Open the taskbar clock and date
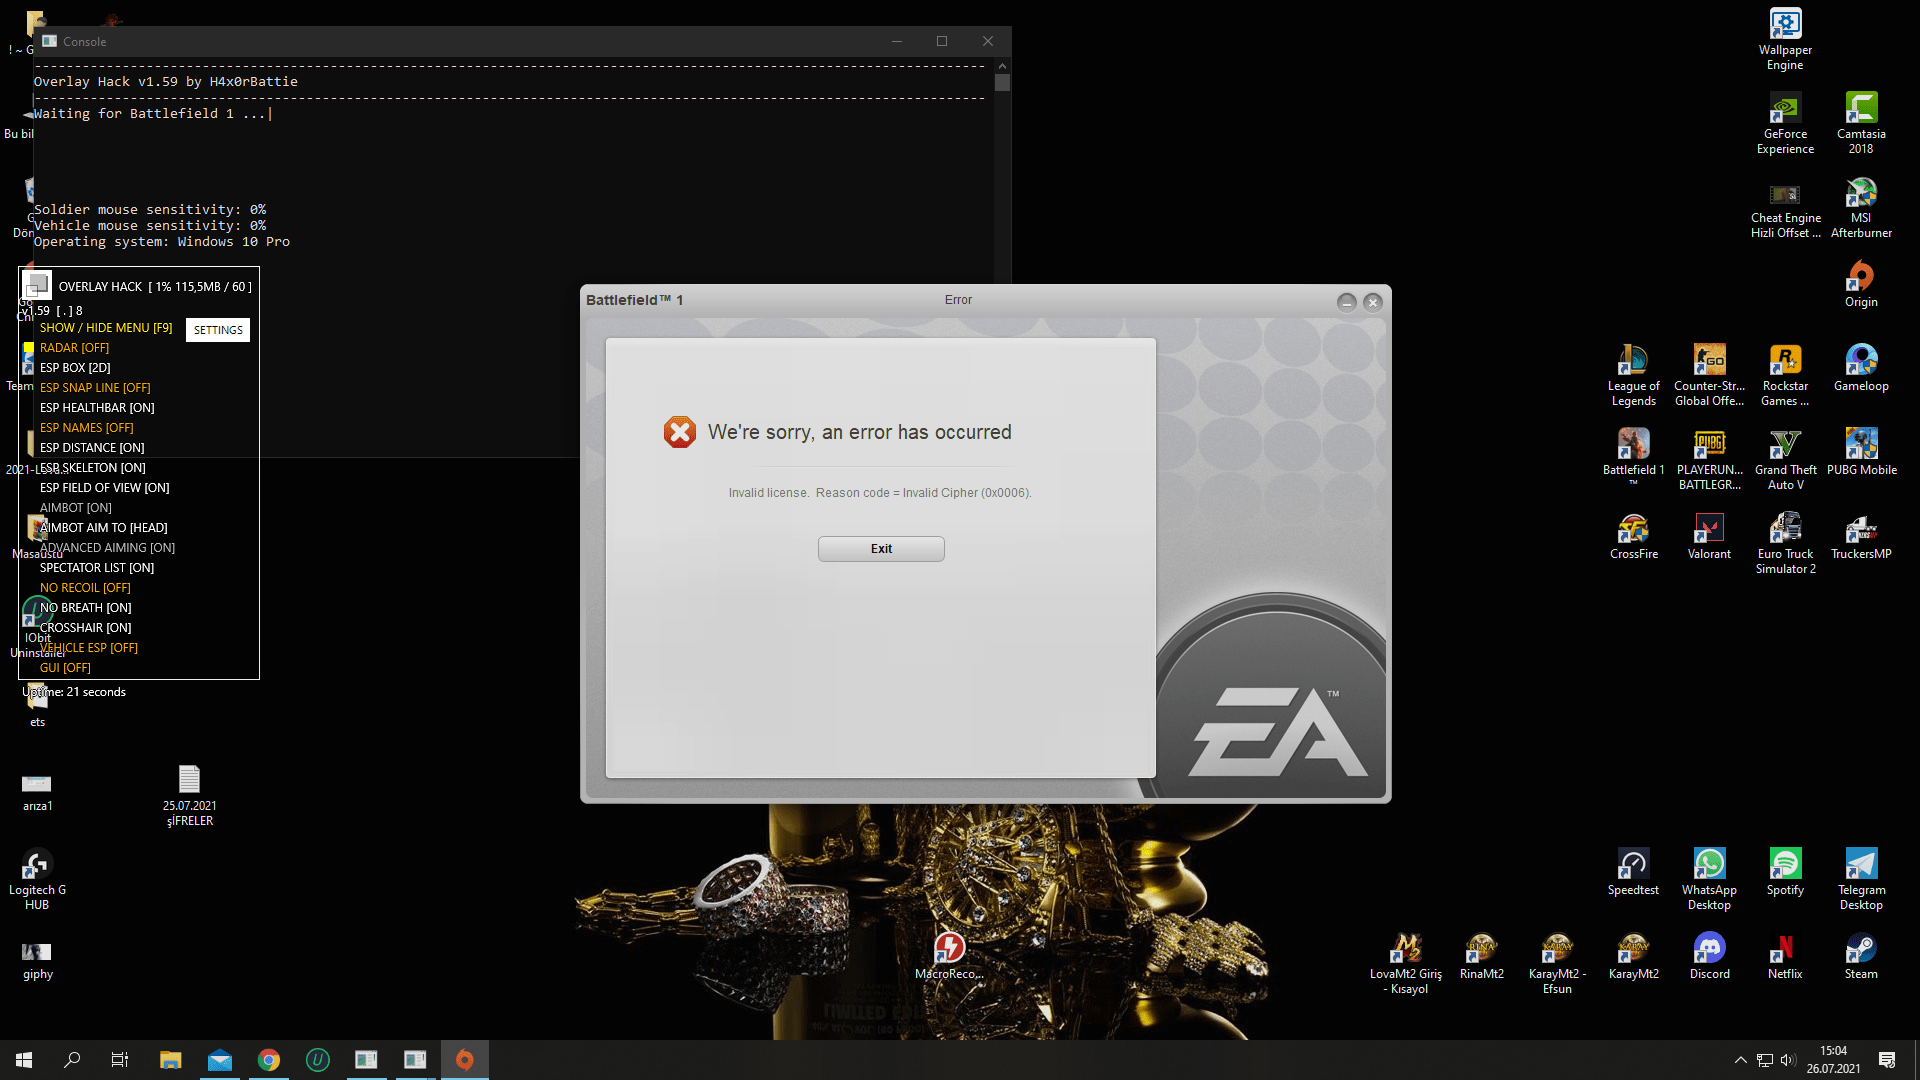The height and width of the screenshot is (1080, 1920). [1833, 1060]
